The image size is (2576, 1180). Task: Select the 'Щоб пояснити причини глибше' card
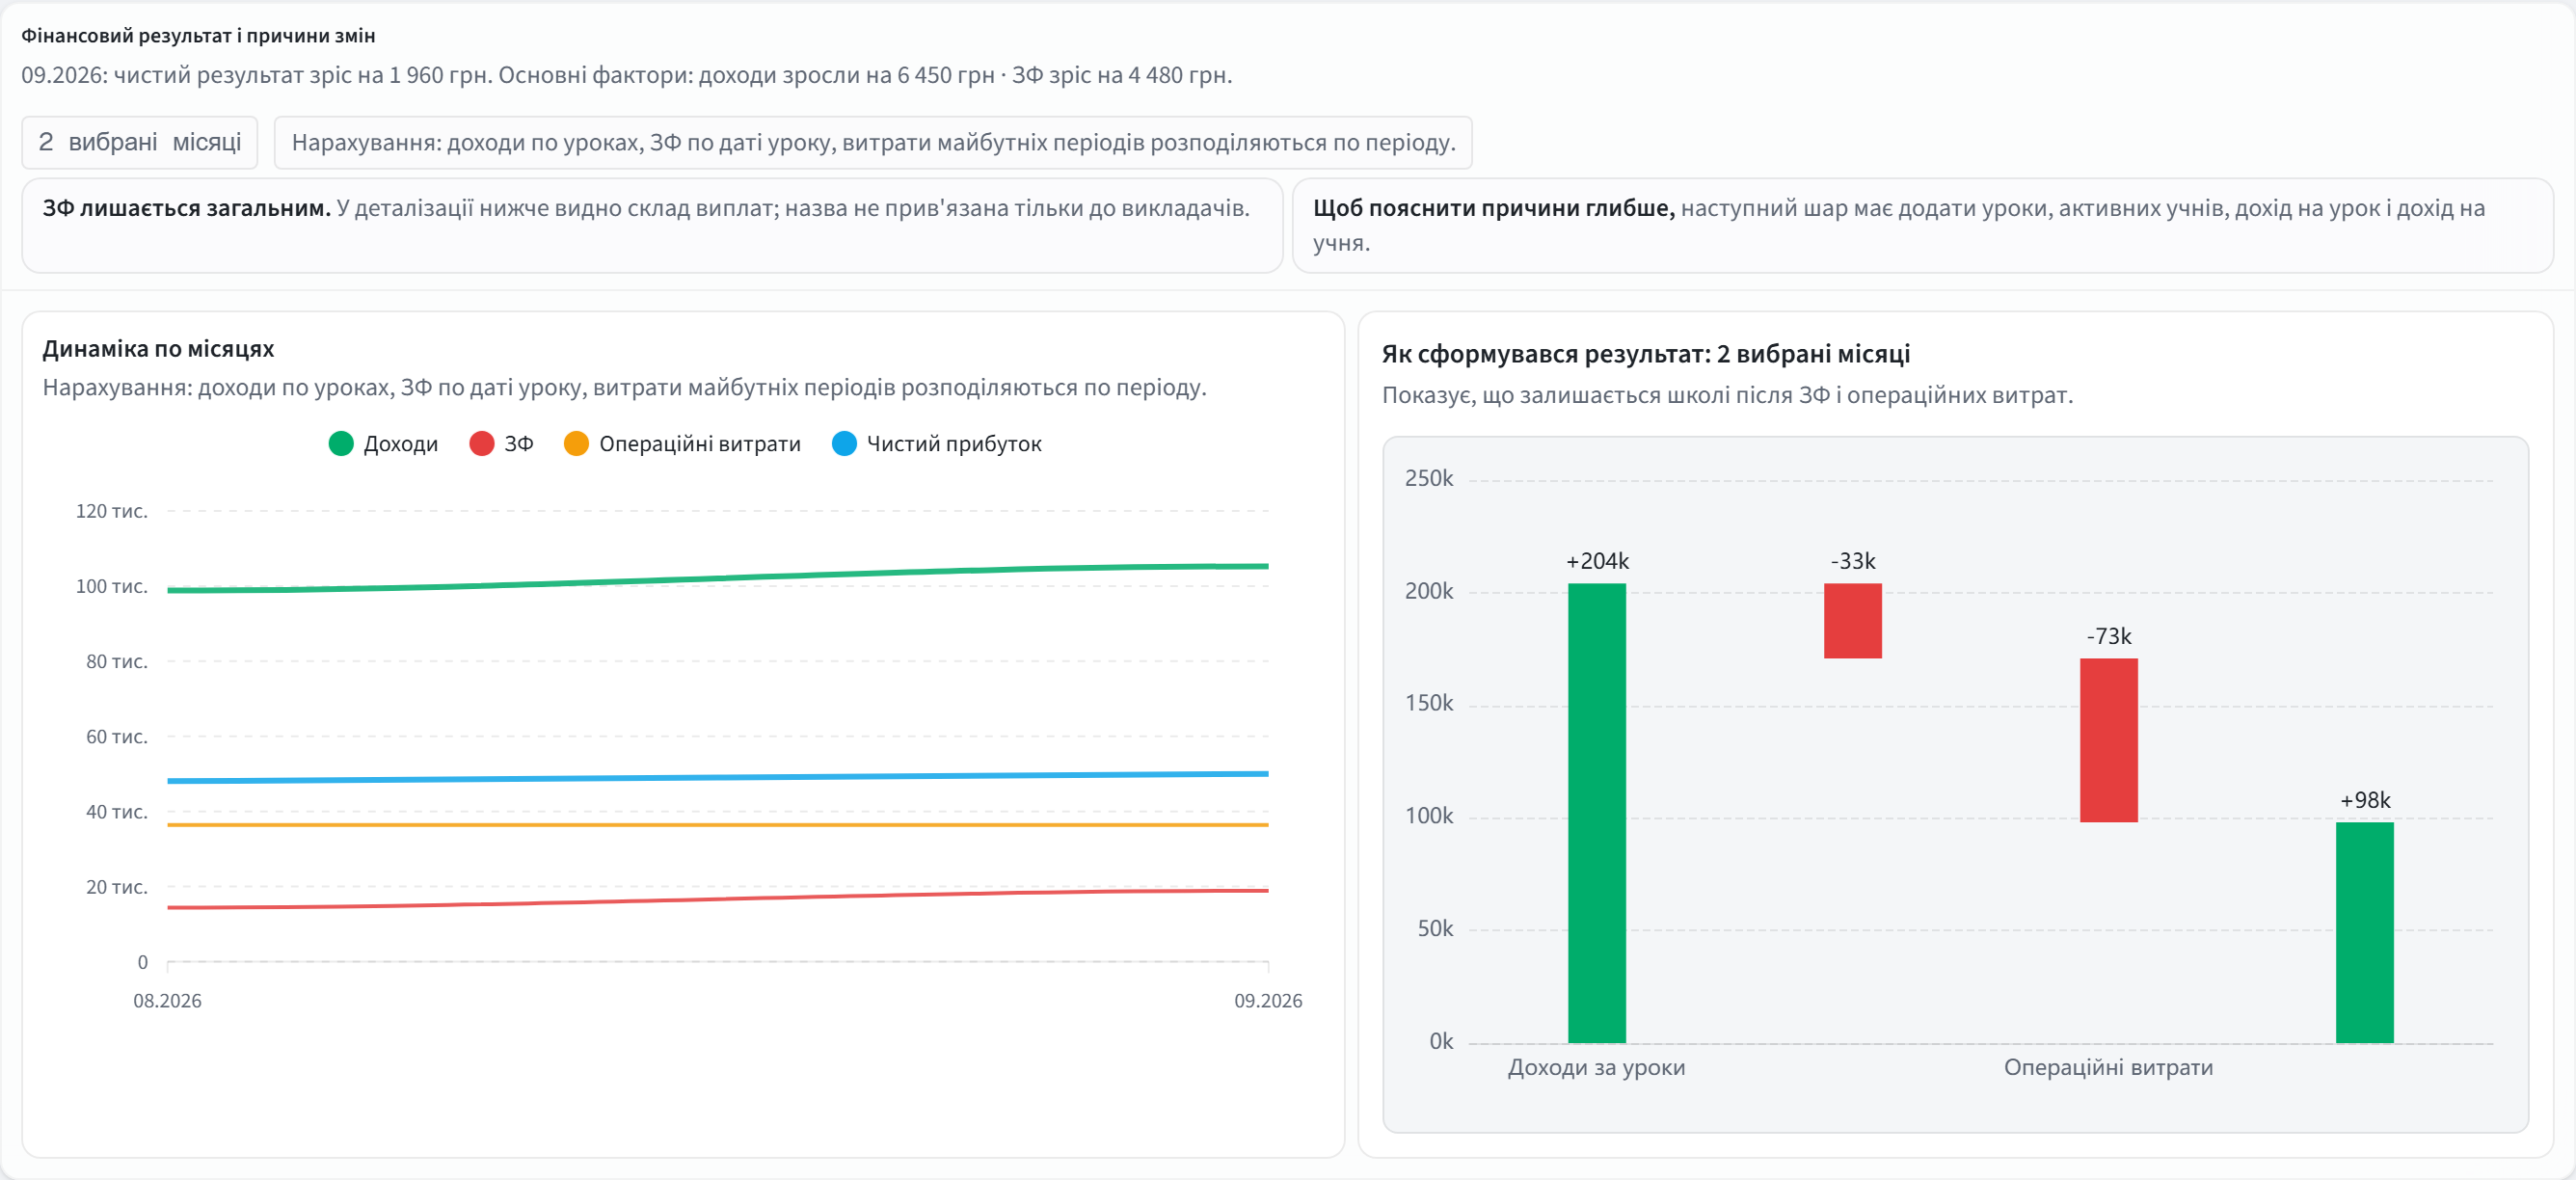[1922, 225]
